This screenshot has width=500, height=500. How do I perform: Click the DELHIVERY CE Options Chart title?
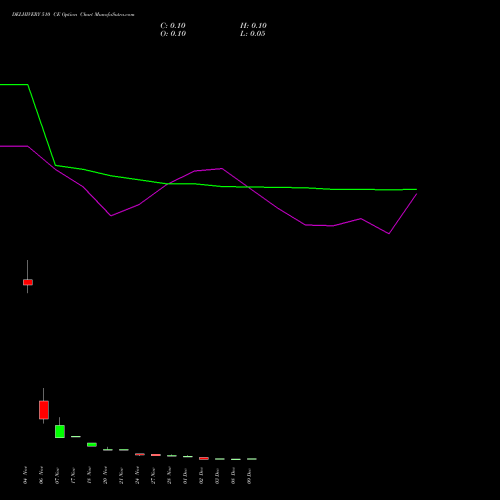(73, 15)
